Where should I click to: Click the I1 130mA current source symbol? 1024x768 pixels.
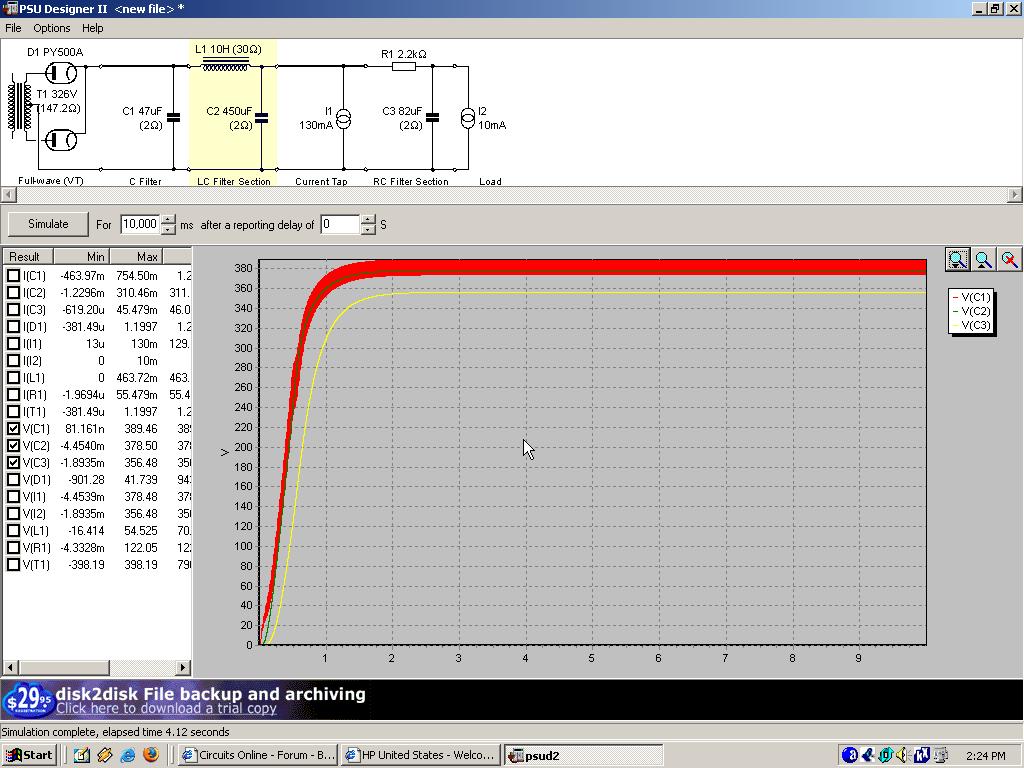(343, 119)
